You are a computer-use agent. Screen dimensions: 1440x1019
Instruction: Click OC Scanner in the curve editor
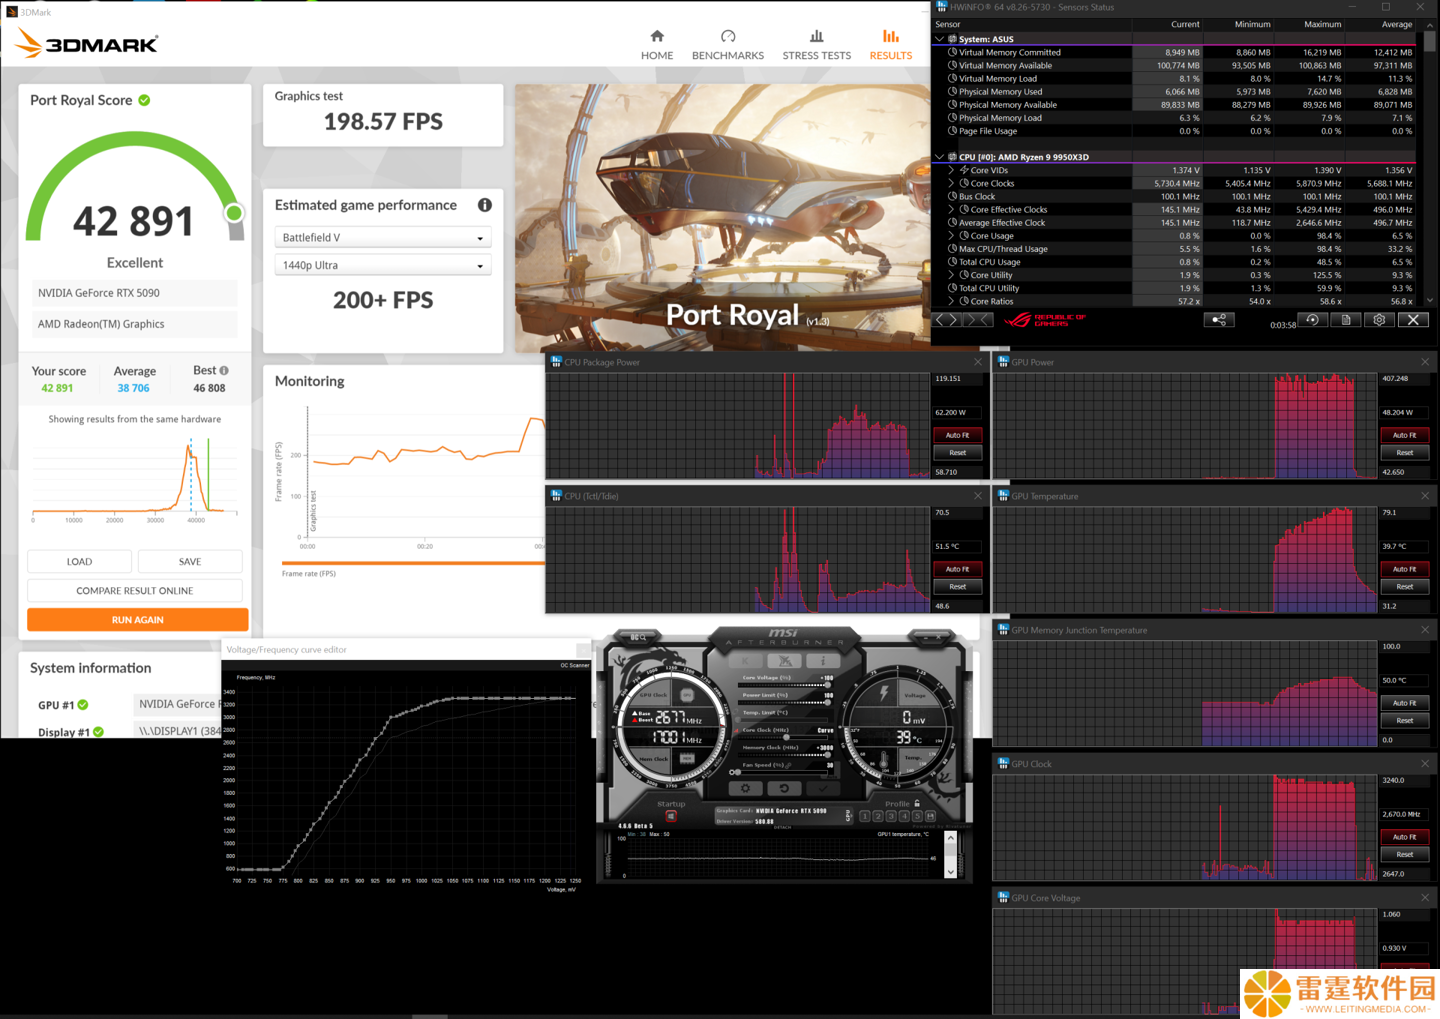tap(575, 665)
